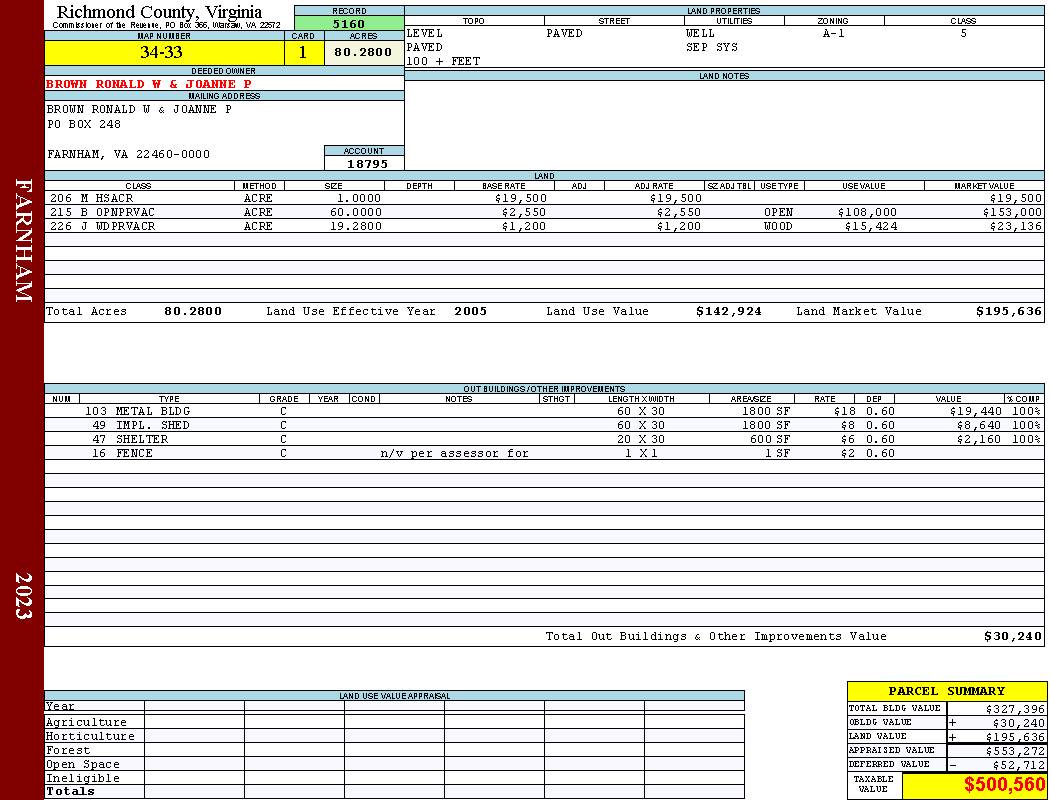Click the Open Space row label
Image resolution: width=1050 pixels, height=800 pixels.
tap(83, 765)
